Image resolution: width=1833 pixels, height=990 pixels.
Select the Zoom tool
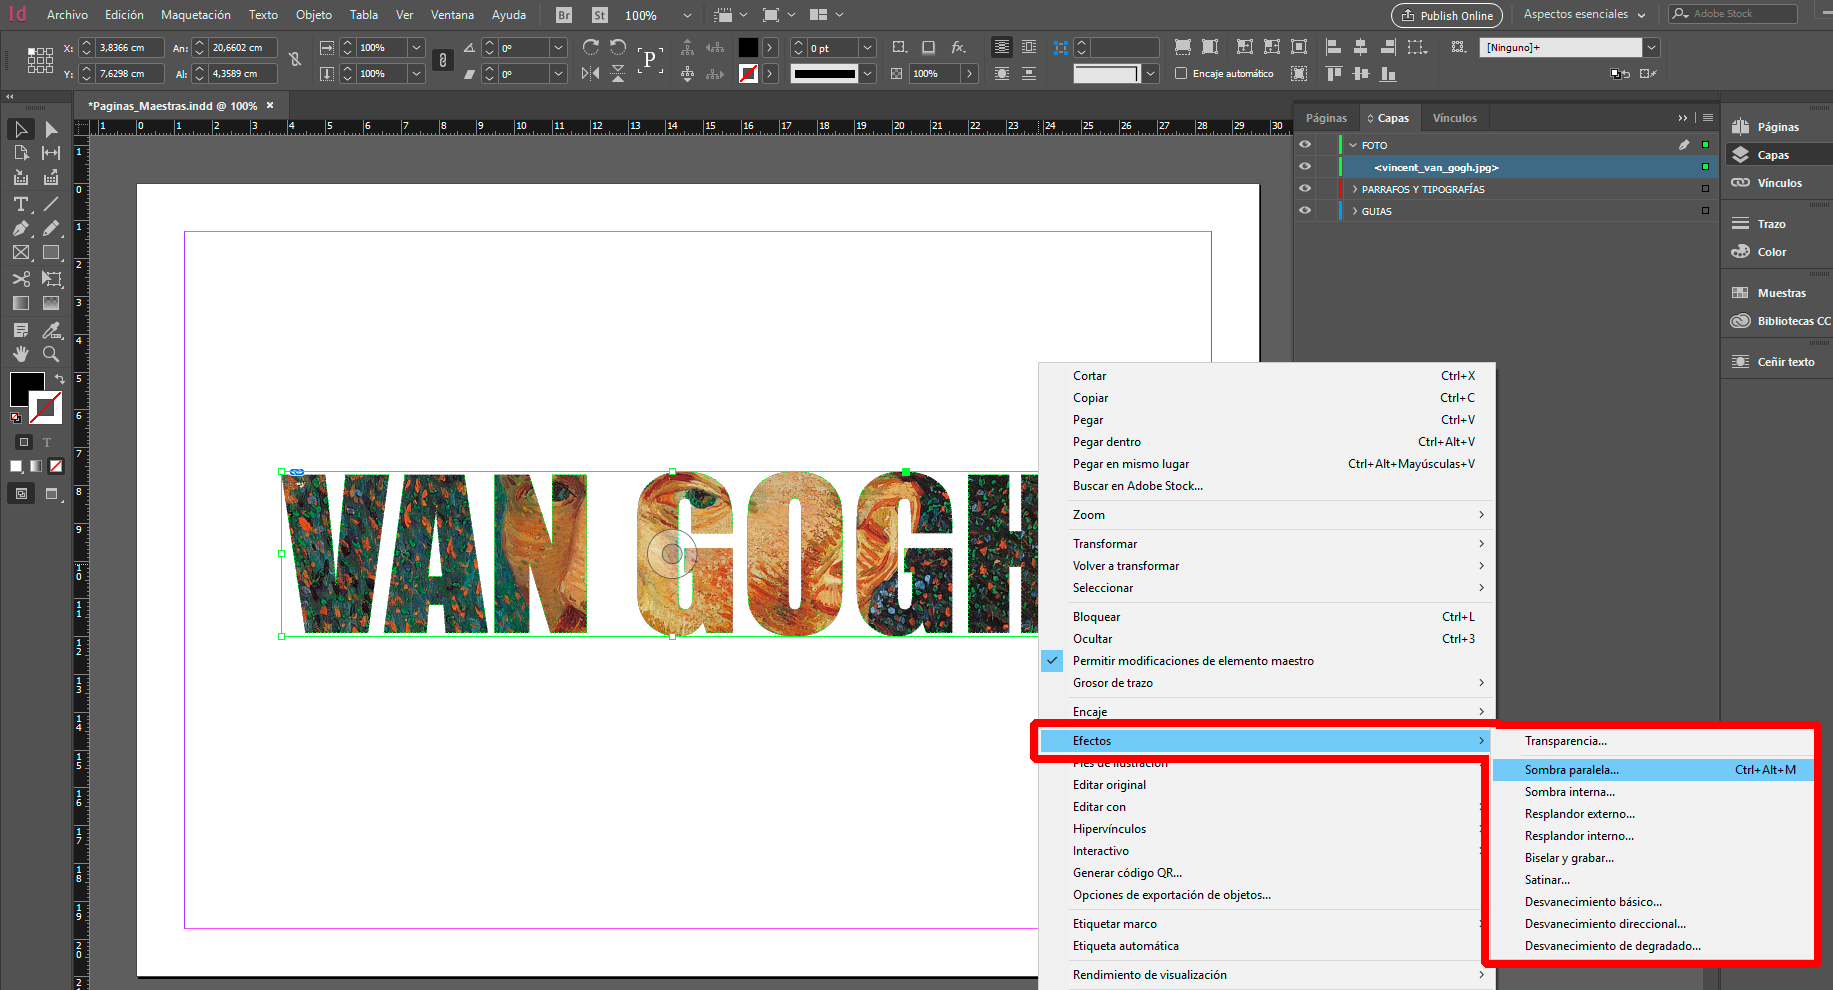(x=50, y=353)
